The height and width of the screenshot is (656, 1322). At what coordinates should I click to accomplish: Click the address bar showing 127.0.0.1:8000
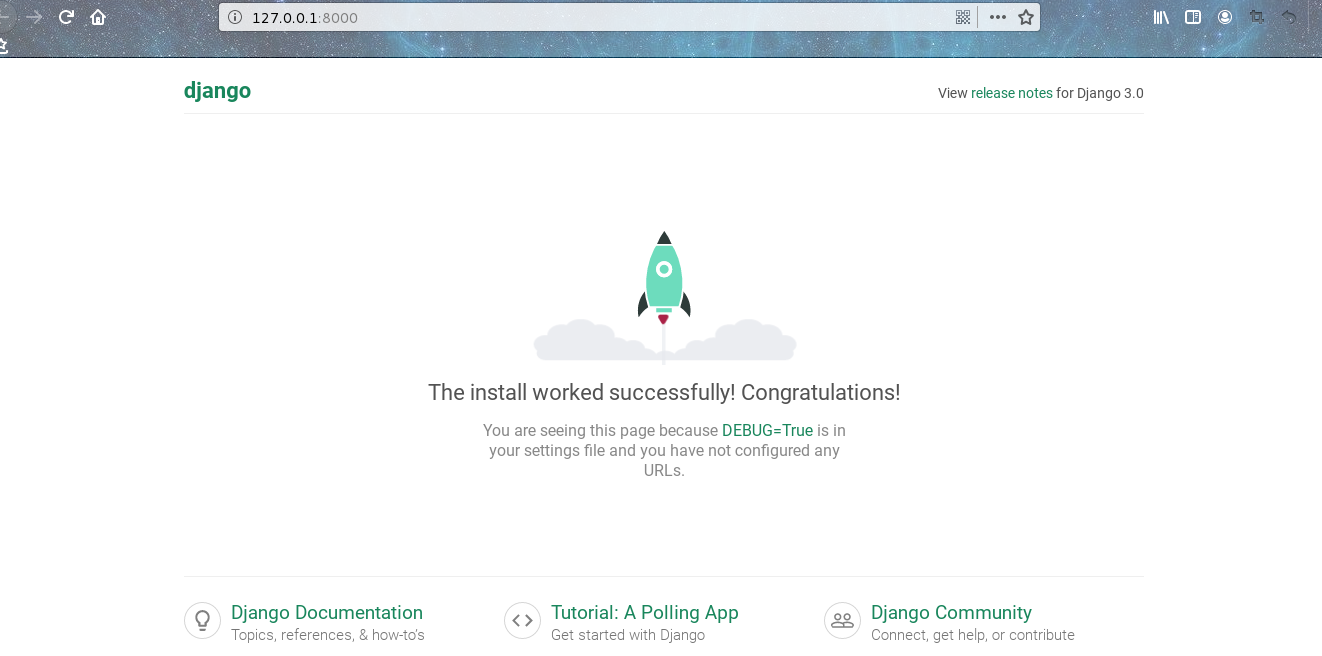(x=629, y=17)
